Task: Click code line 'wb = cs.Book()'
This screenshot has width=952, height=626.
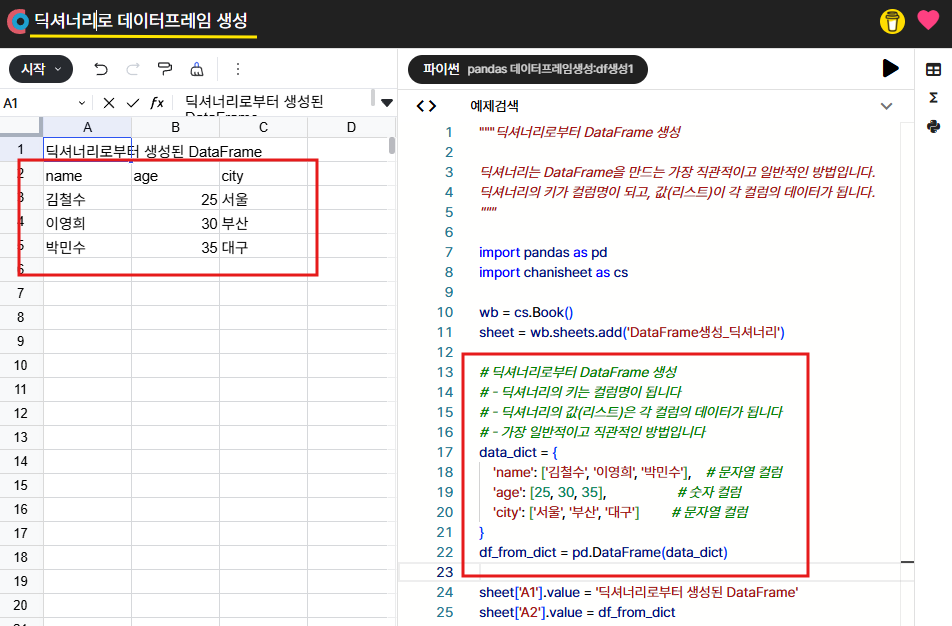Action: pos(526,313)
